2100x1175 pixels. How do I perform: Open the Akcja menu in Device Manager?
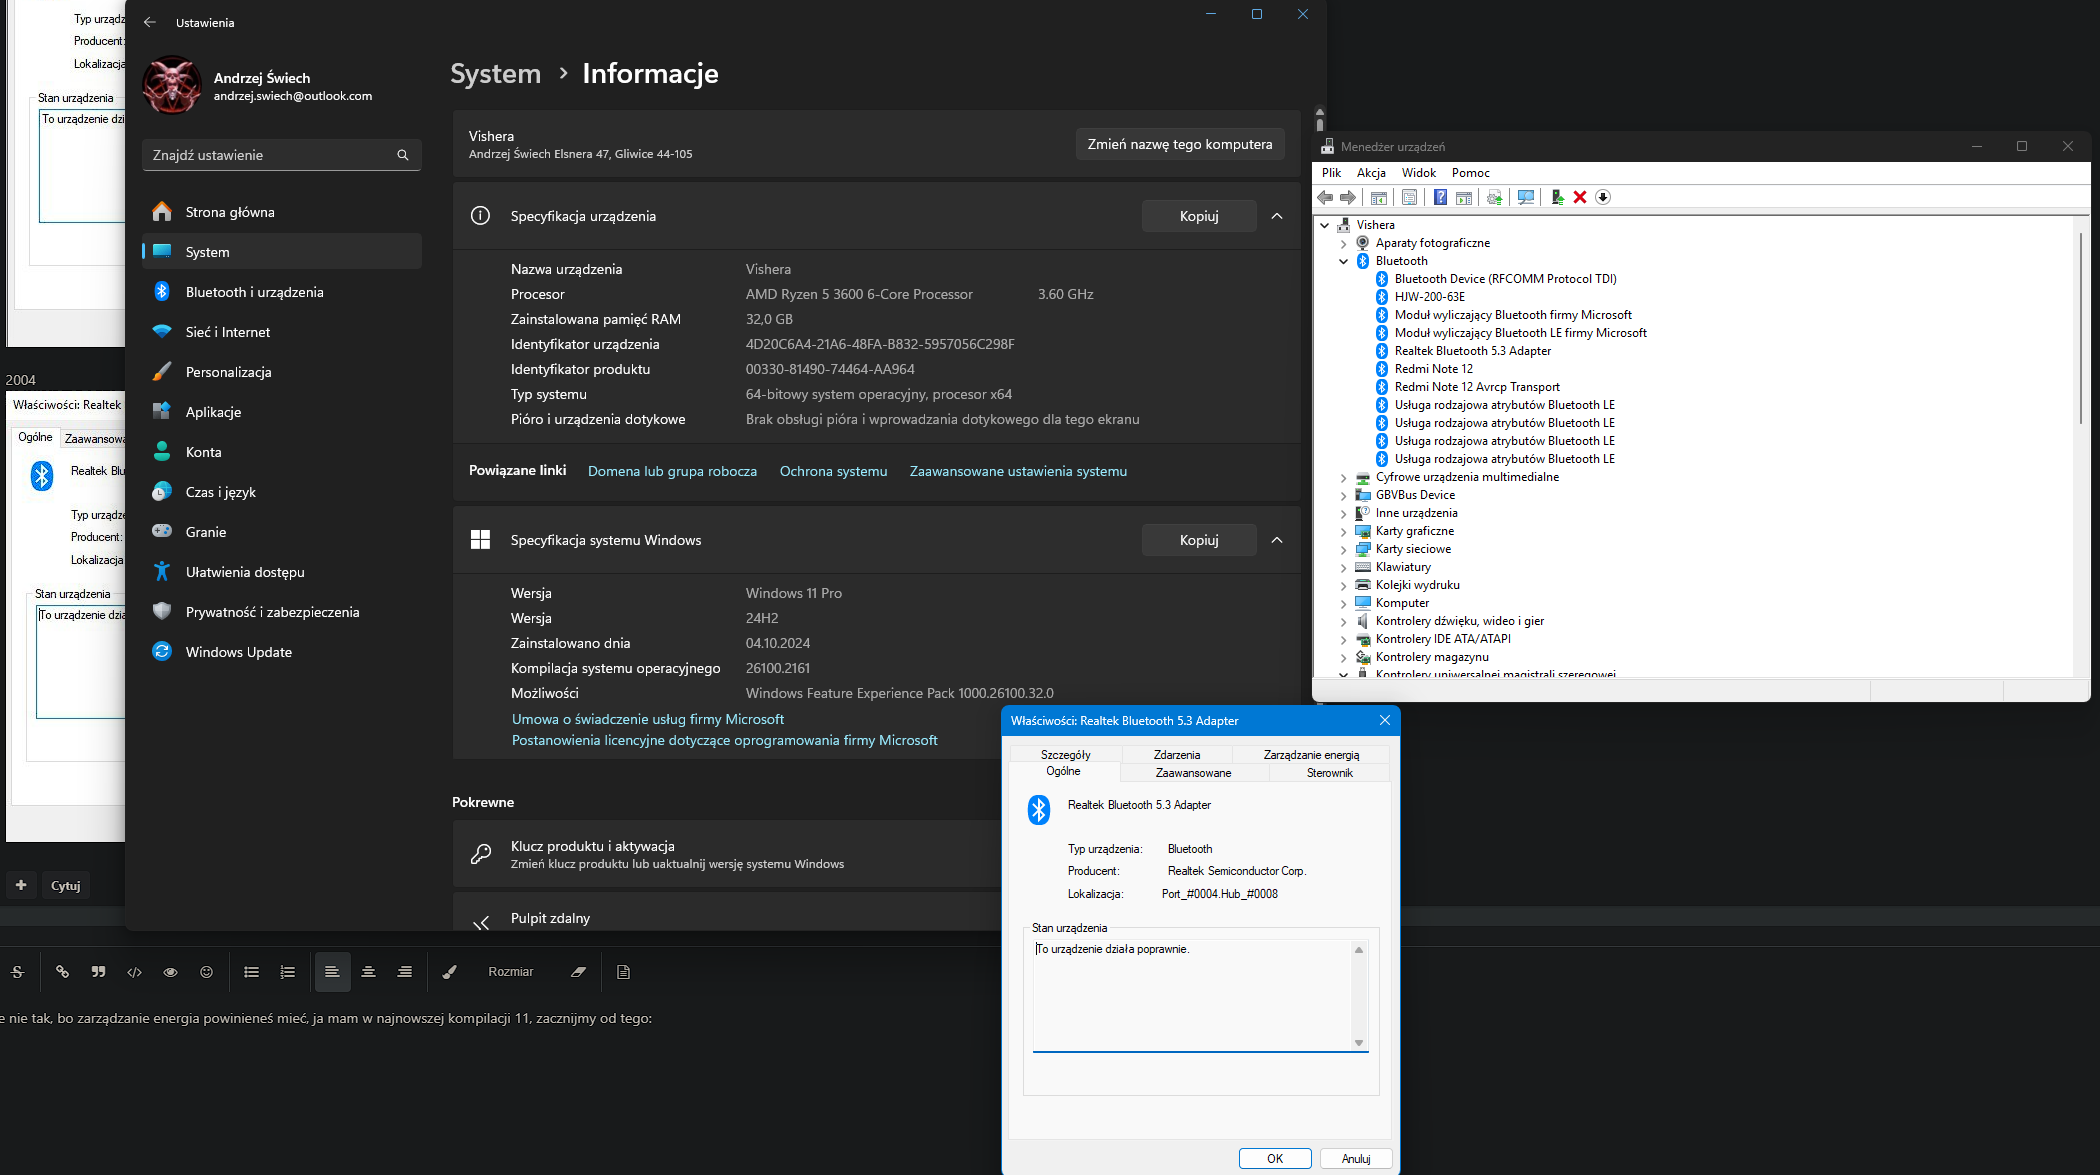(x=1371, y=173)
